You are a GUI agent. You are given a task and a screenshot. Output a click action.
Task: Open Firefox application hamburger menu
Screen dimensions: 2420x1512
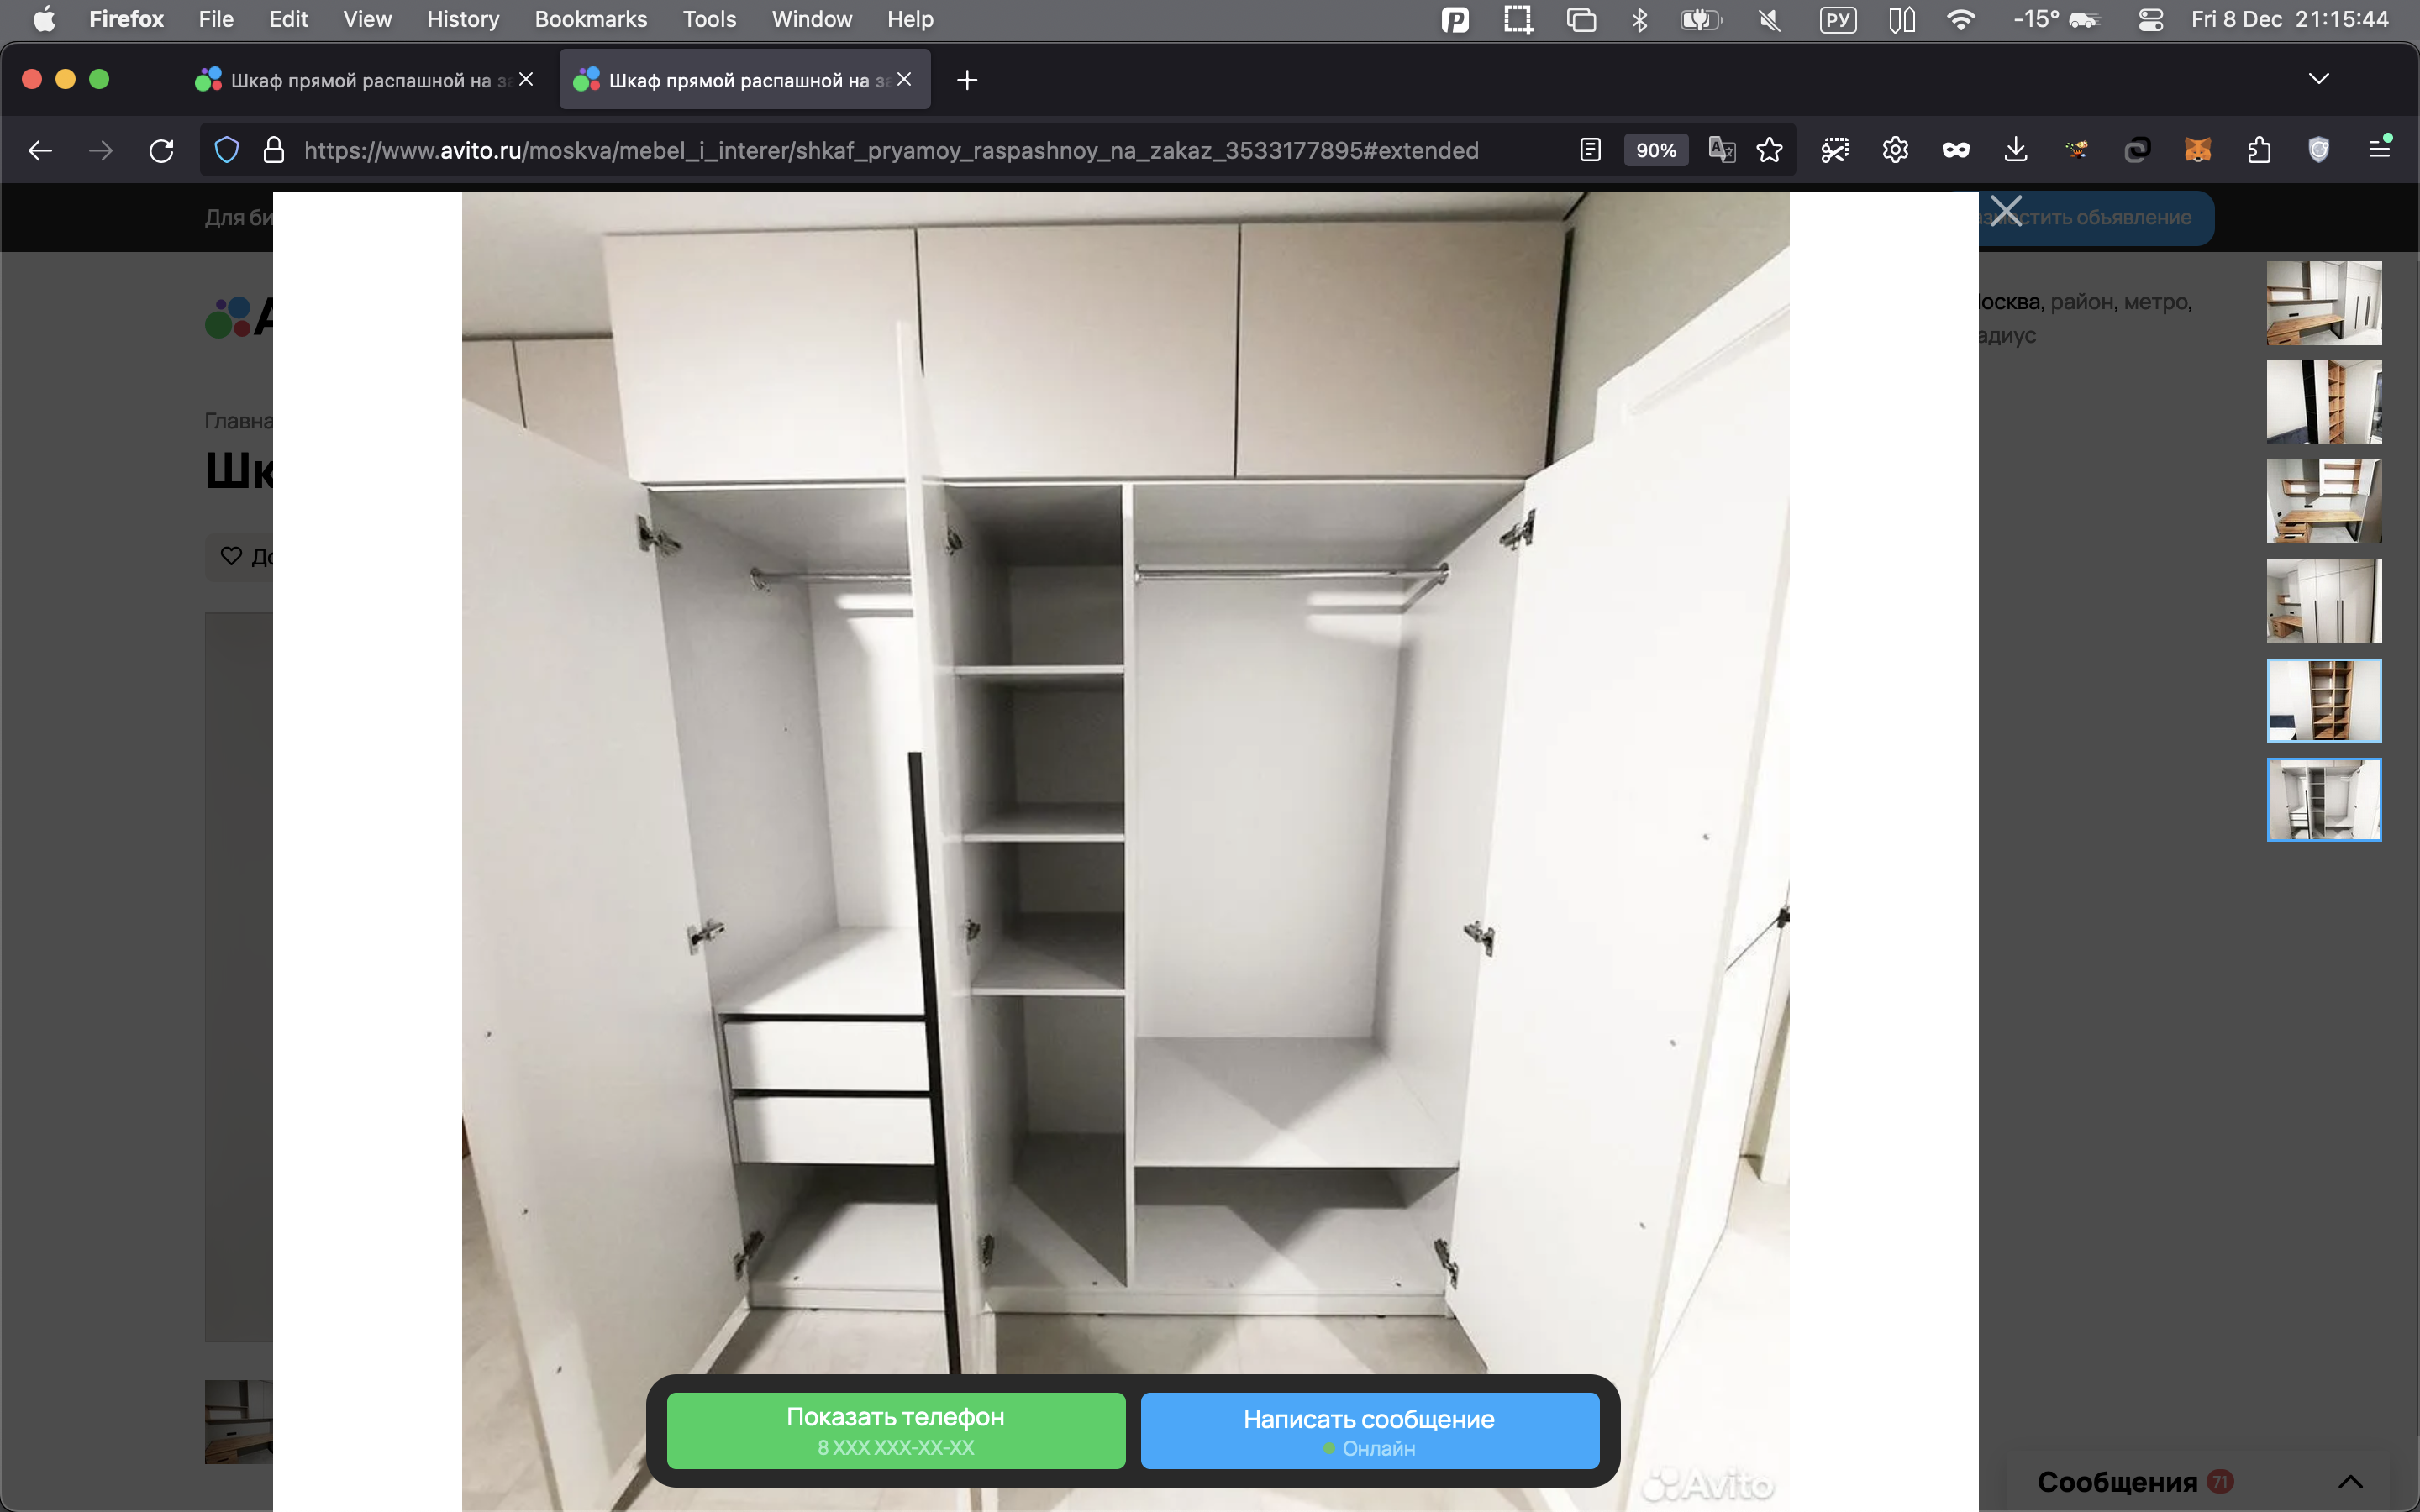[2379, 151]
